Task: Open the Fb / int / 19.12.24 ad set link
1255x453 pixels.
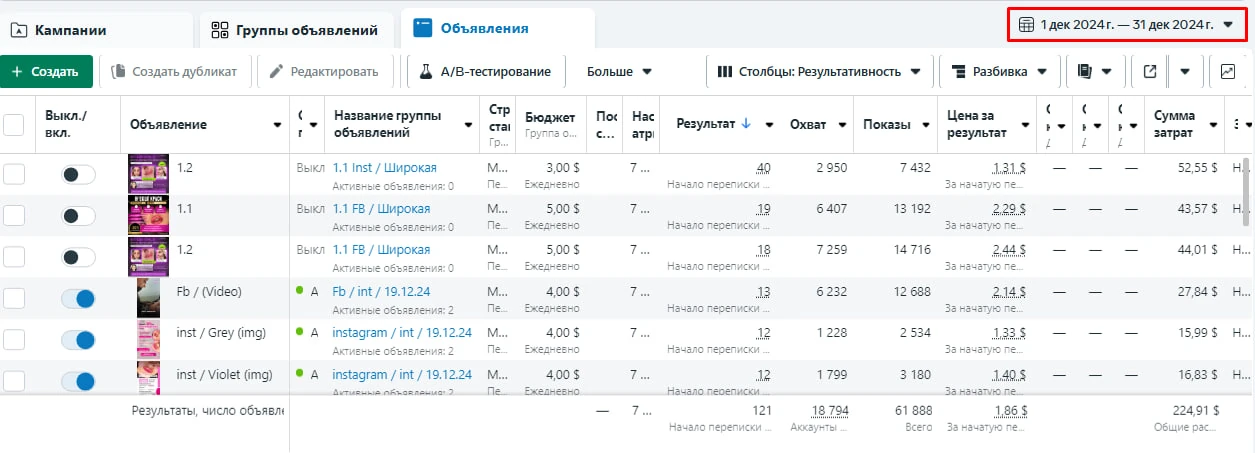Action: pos(380,291)
